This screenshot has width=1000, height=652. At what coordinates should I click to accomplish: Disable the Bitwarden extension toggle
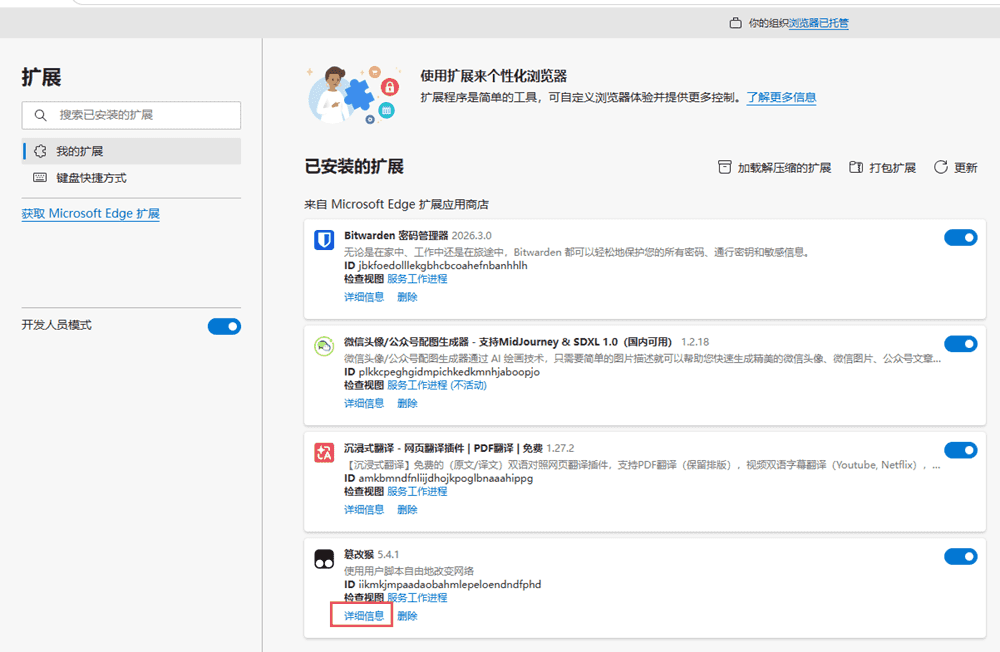960,238
